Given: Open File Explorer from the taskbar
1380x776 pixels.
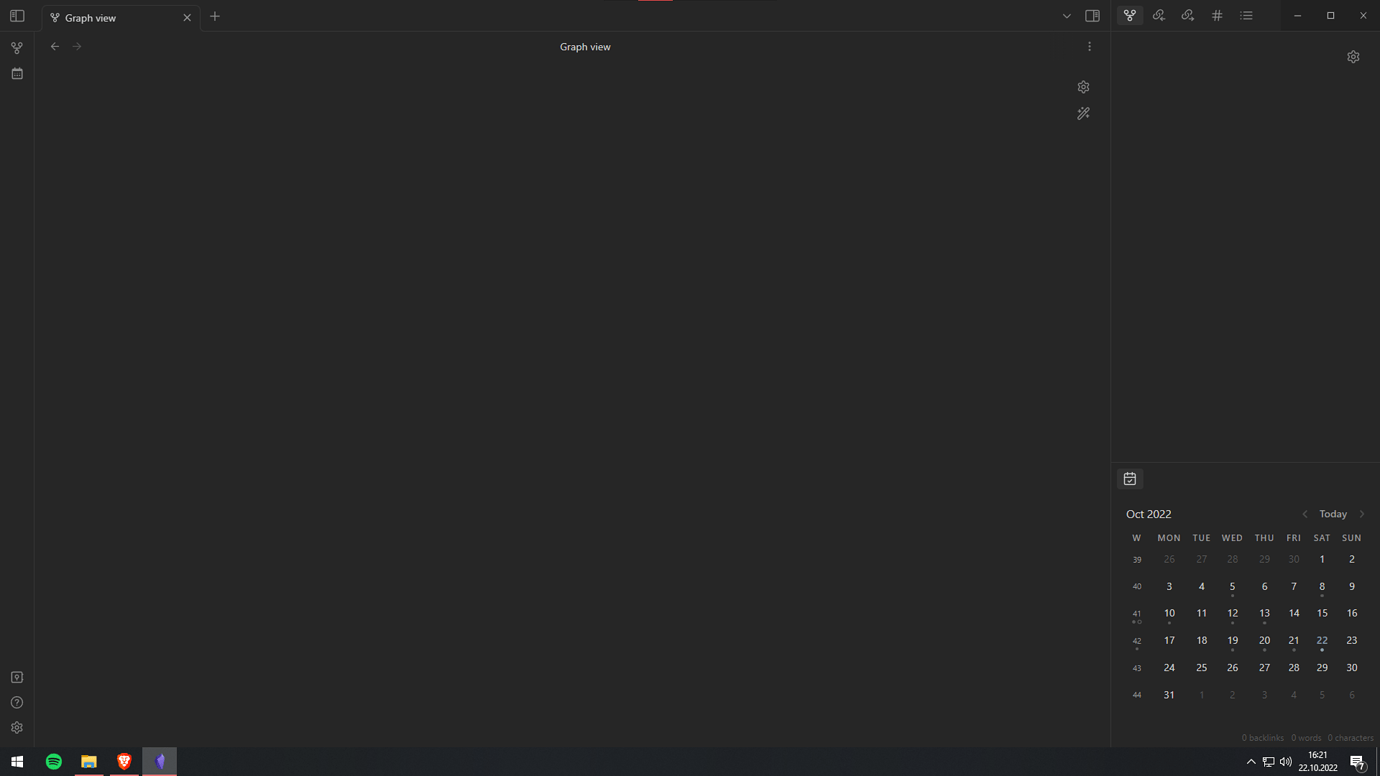Looking at the screenshot, I should tap(89, 762).
